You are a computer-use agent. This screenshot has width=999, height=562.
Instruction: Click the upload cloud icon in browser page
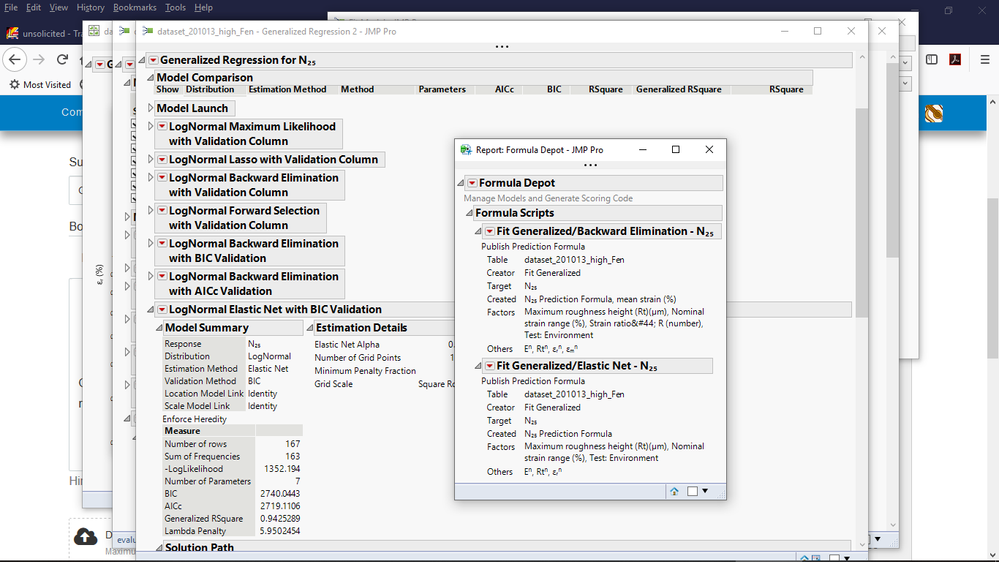click(86, 537)
